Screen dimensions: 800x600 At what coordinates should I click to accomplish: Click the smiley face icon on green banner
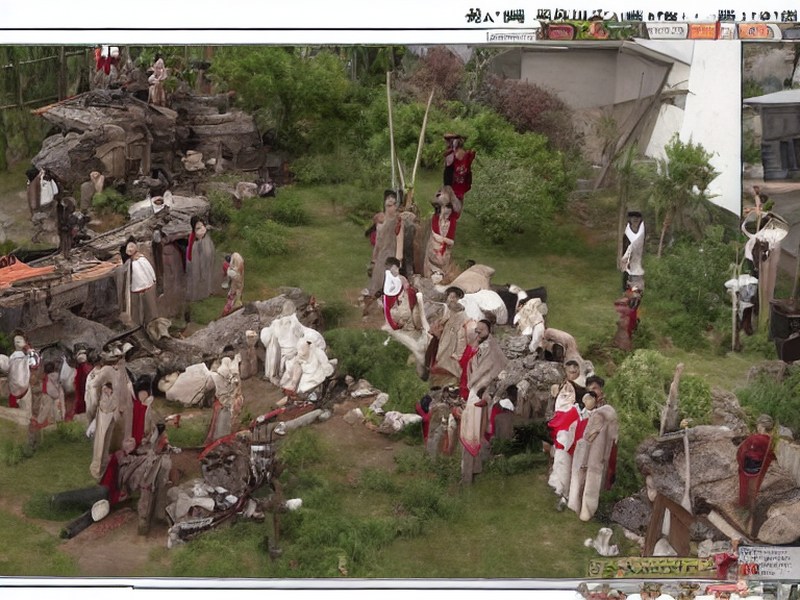click(595, 568)
